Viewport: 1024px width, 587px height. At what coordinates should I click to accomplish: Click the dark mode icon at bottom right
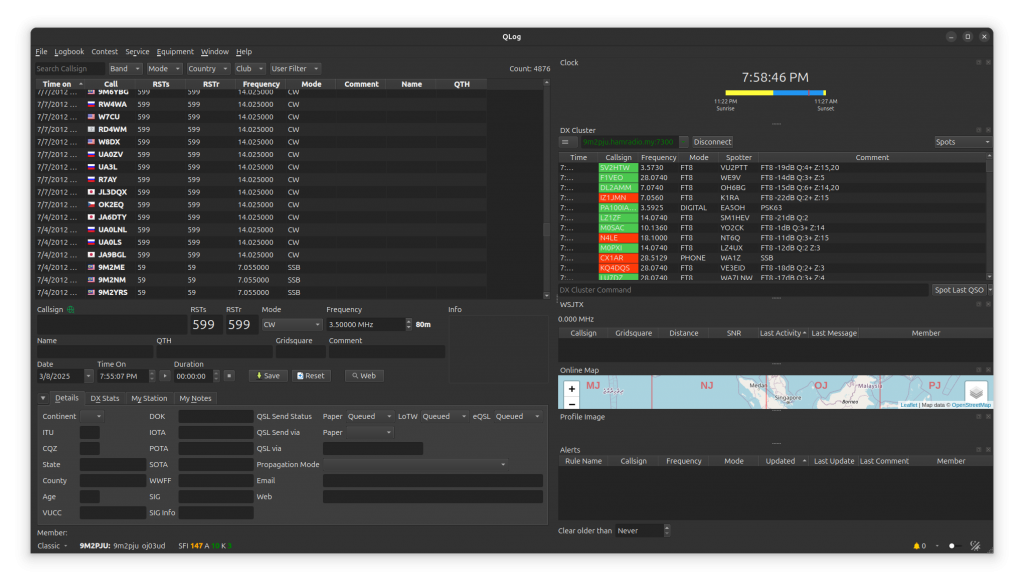[951, 545]
